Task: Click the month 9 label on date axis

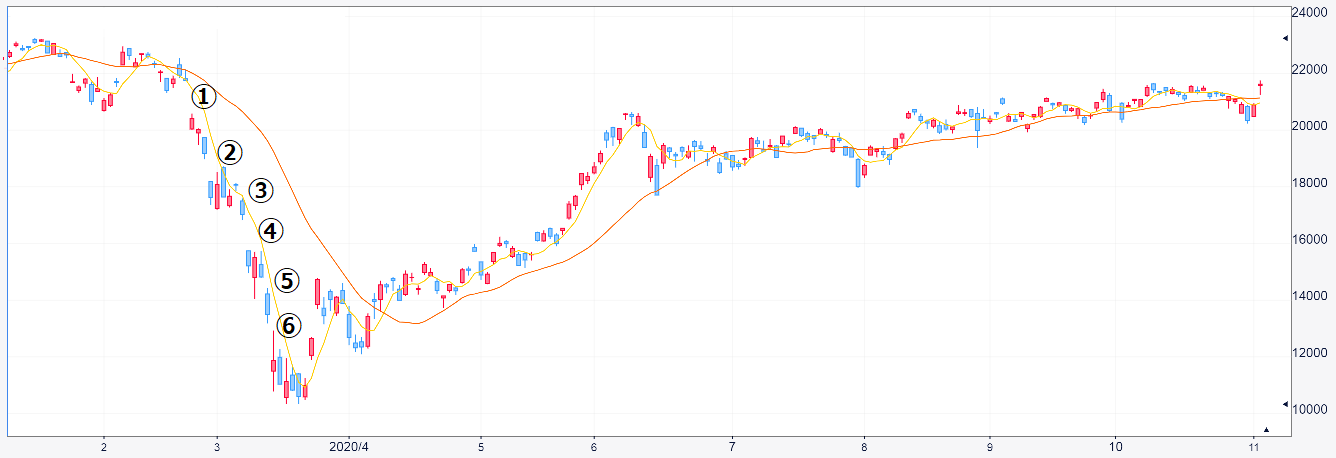Action: click(989, 445)
